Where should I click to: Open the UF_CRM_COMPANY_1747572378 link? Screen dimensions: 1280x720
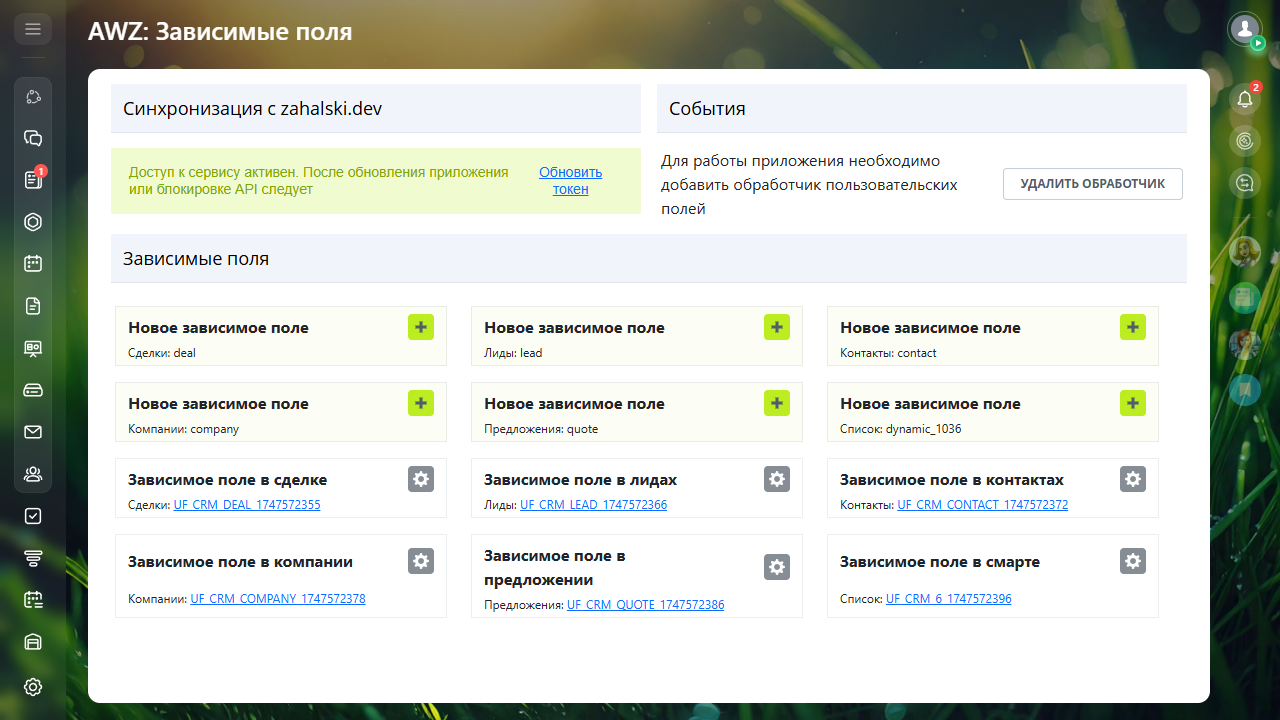(x=278, y=599)
